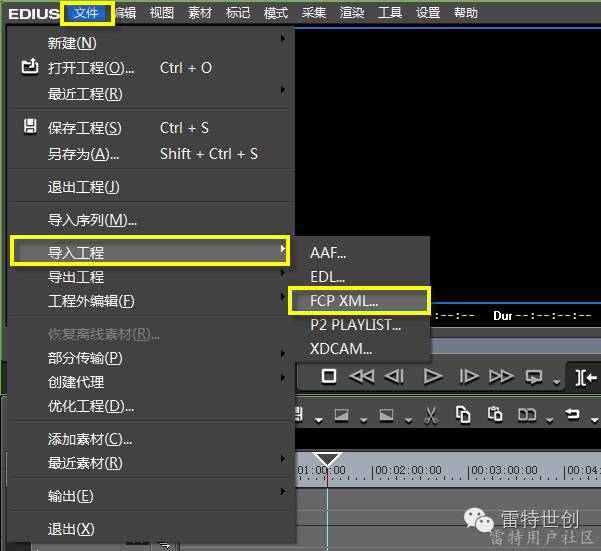Click the Loop playback icon

point(534,377)
